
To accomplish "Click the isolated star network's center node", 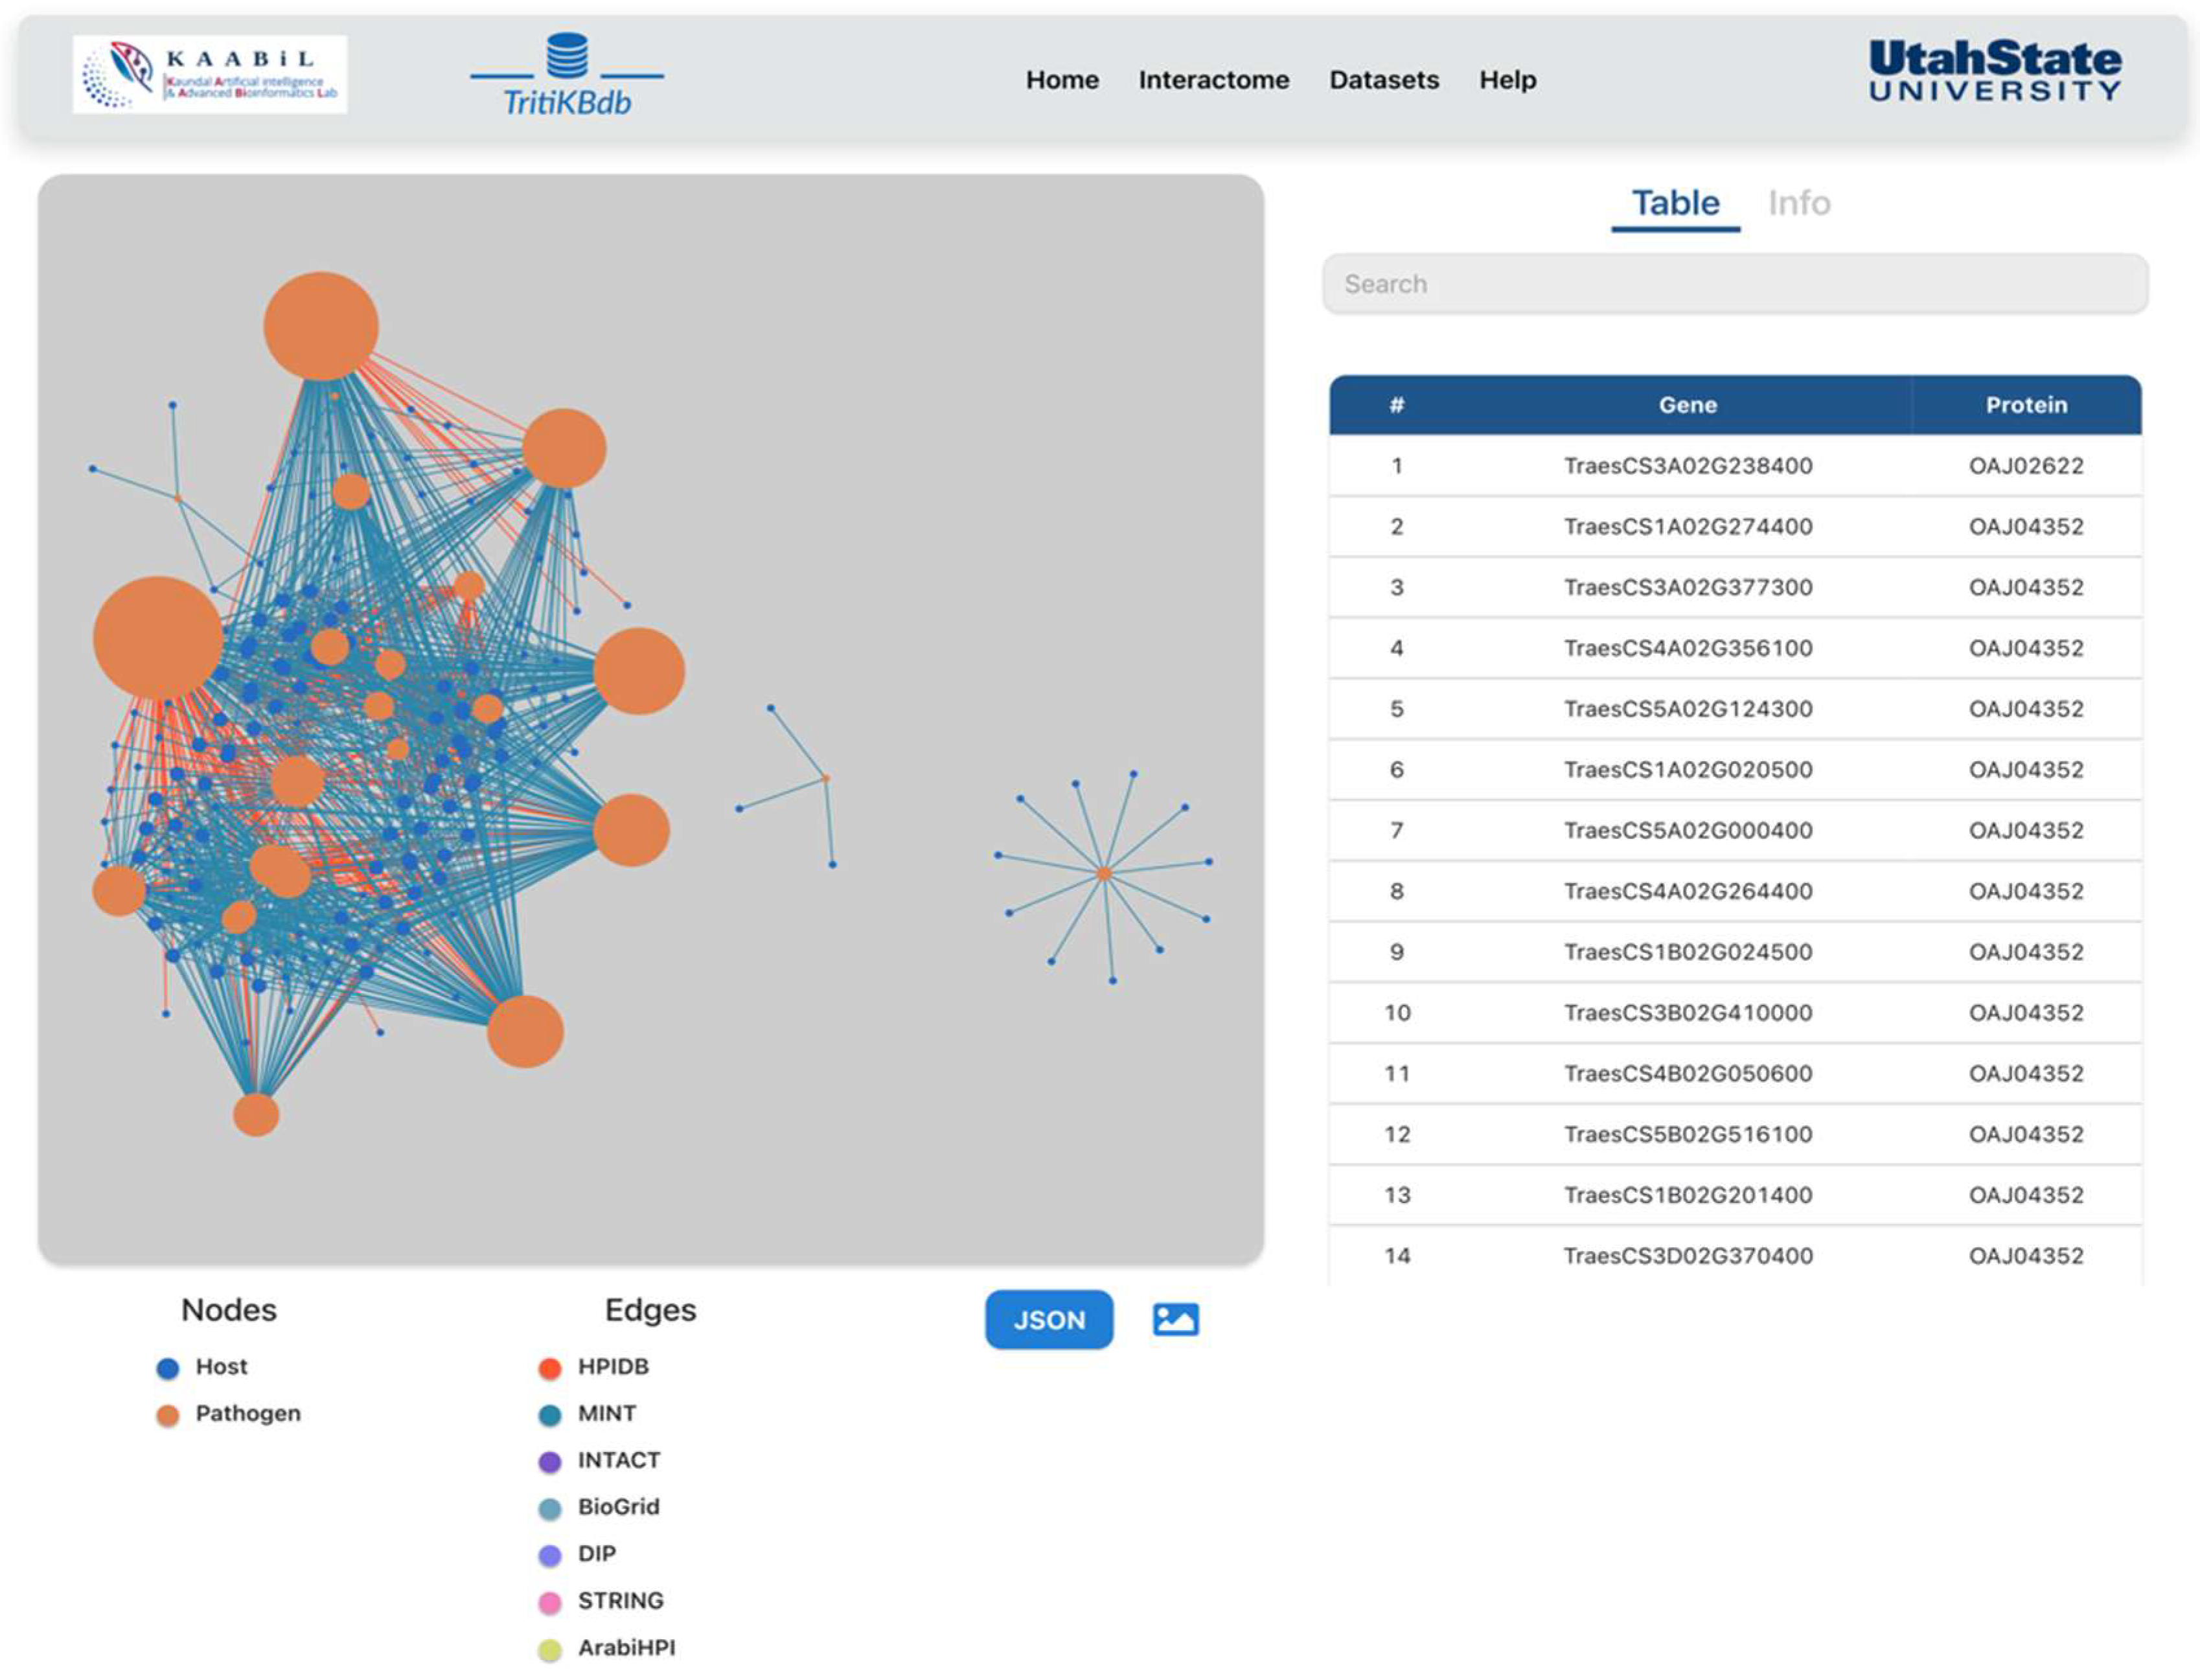I will pos(1104,874).
